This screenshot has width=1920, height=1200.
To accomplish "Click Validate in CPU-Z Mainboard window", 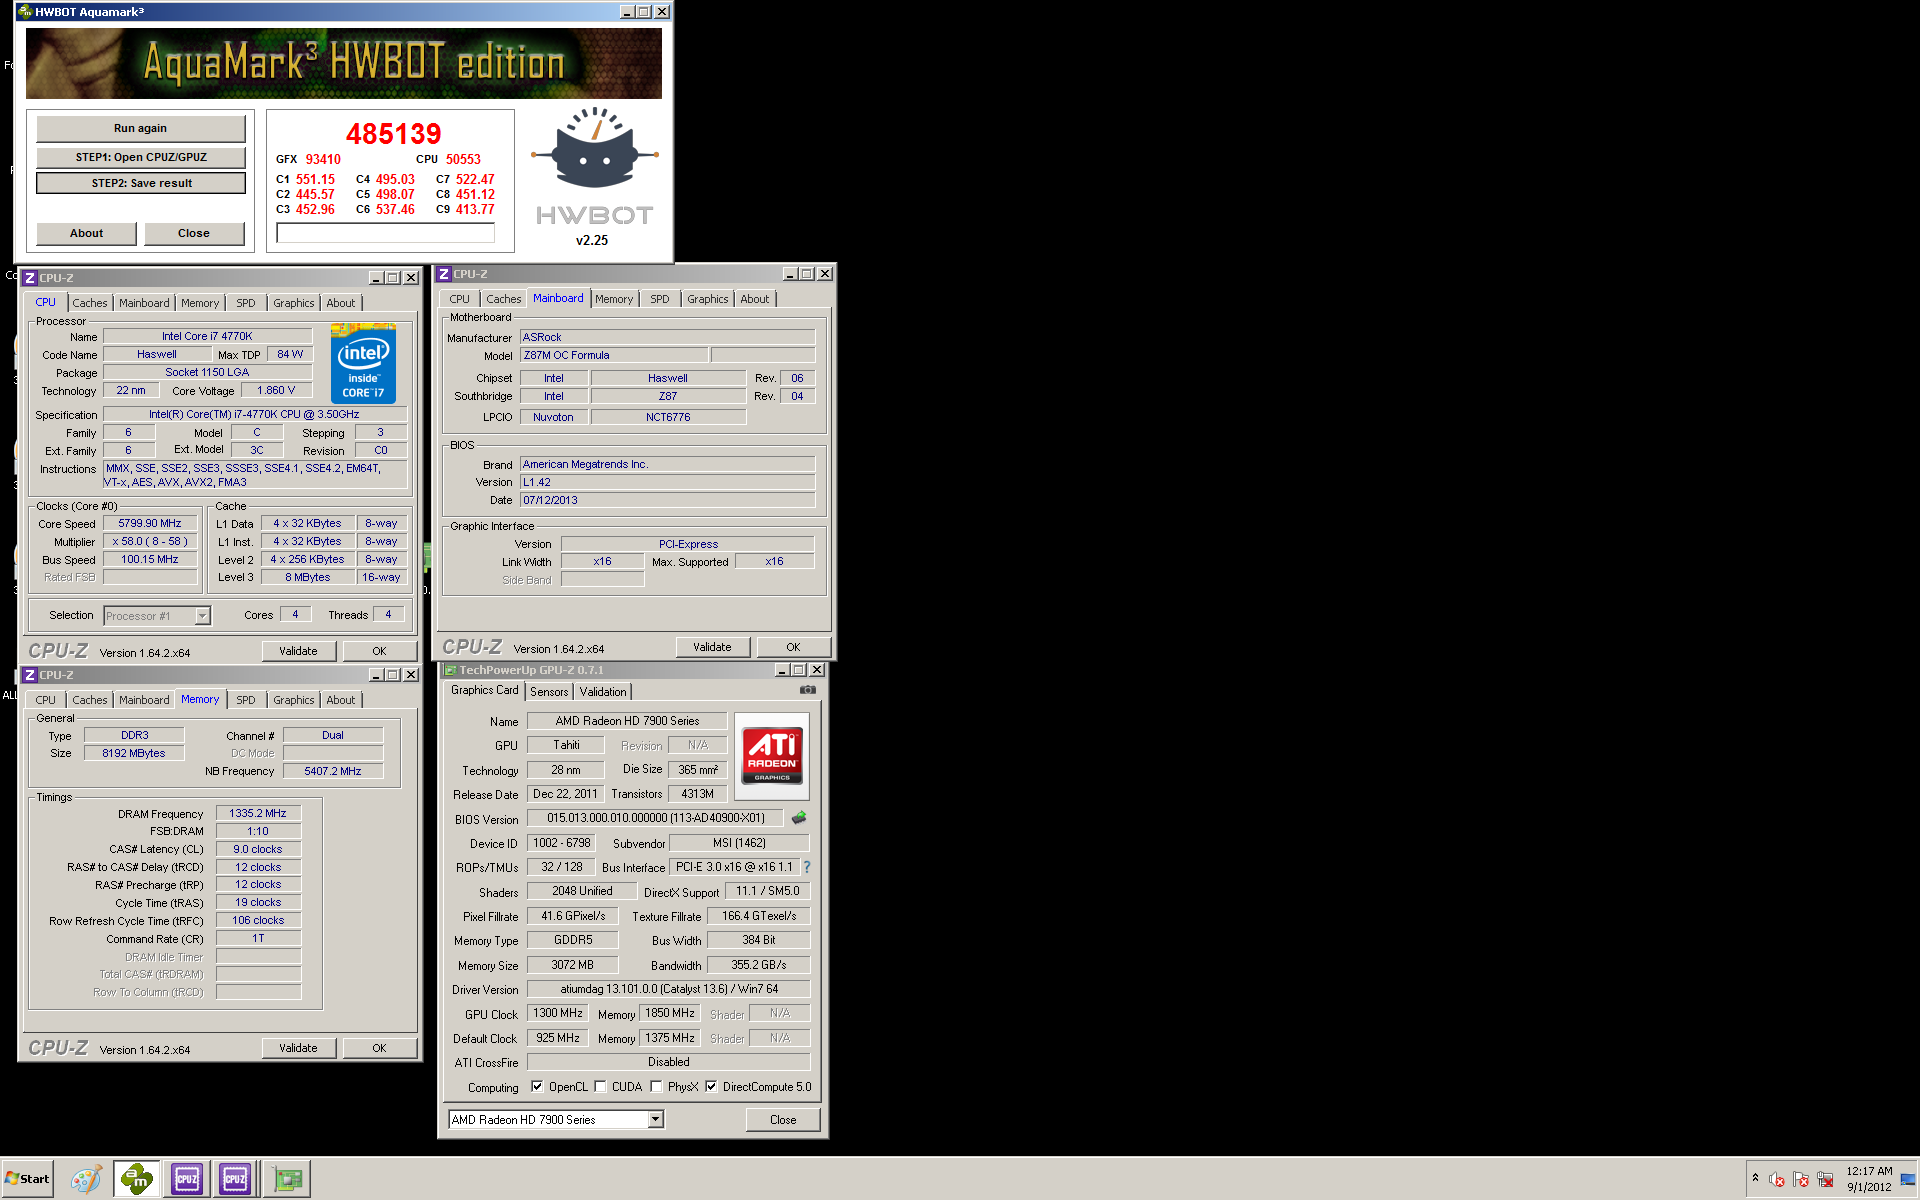I will (712, 647).
